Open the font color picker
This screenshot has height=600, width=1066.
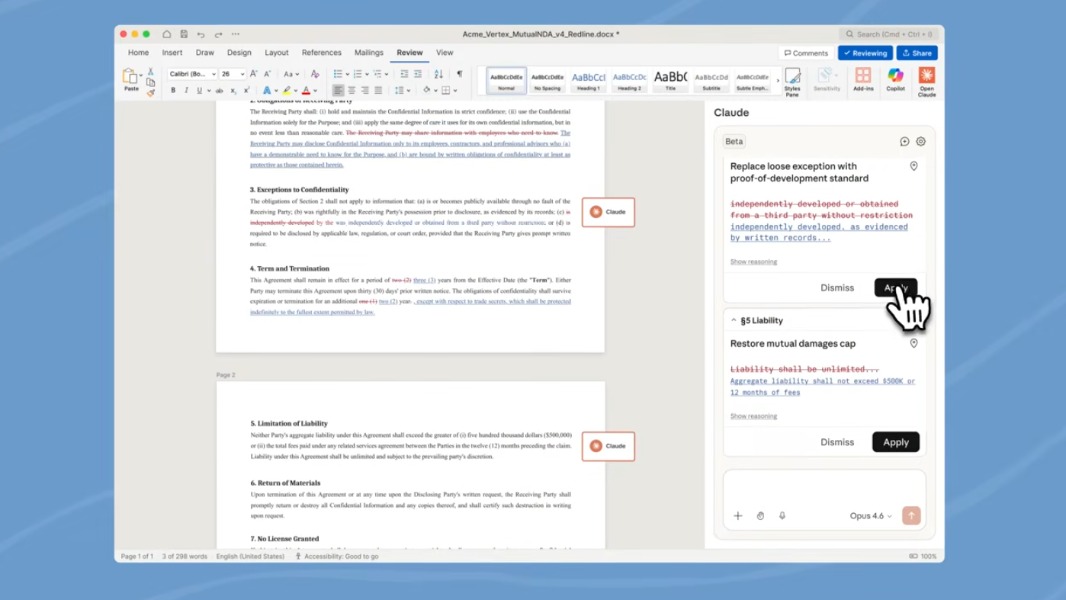point(304,90)
